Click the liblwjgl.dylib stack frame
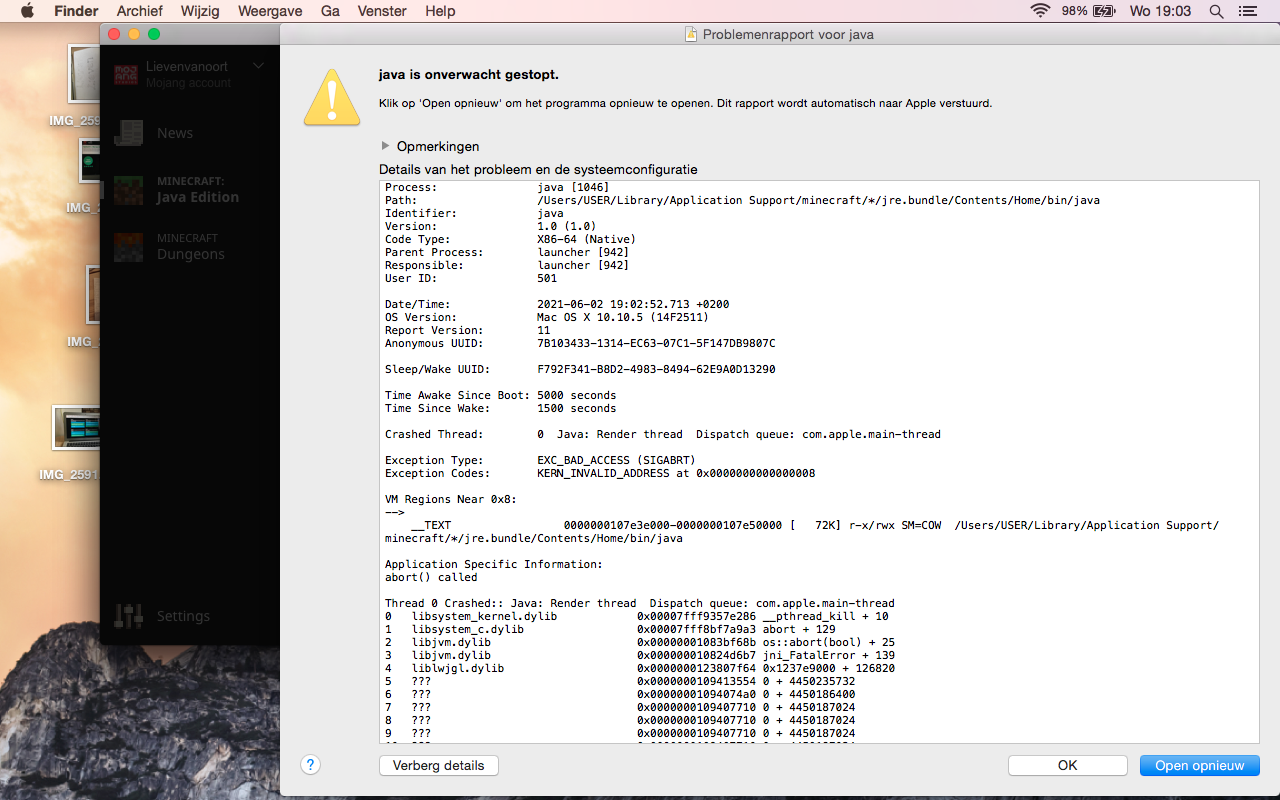 pos(640,668)
